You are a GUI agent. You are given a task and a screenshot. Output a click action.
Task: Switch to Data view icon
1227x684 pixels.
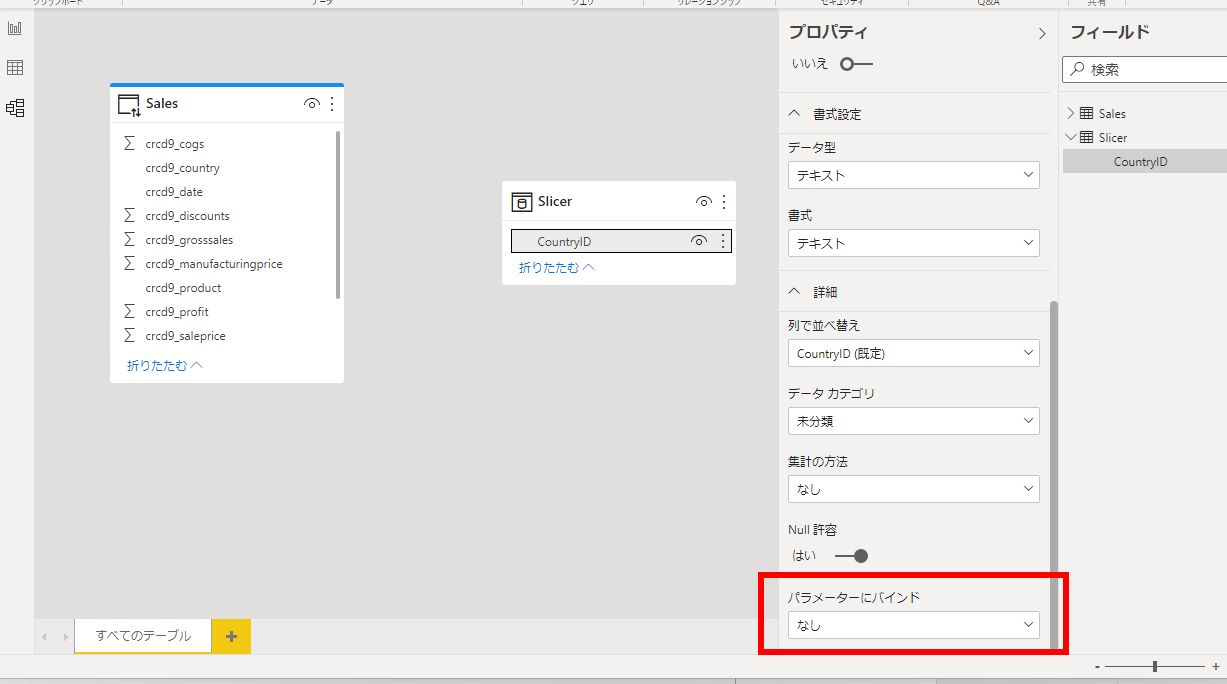coord(15,68)
